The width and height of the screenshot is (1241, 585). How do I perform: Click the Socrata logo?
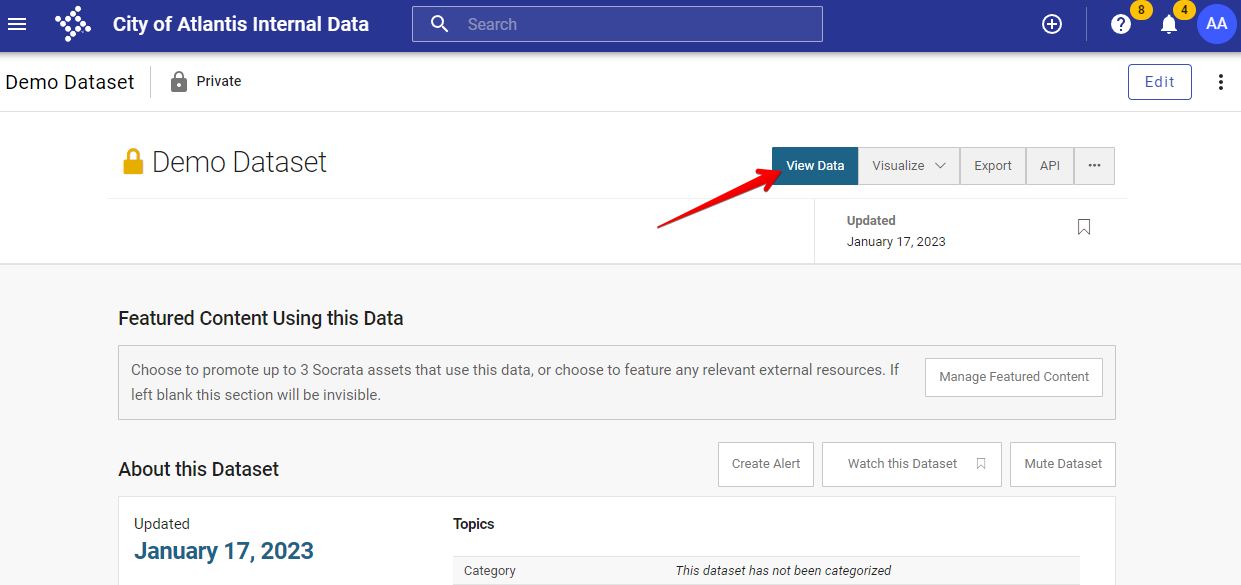[72, 23]
